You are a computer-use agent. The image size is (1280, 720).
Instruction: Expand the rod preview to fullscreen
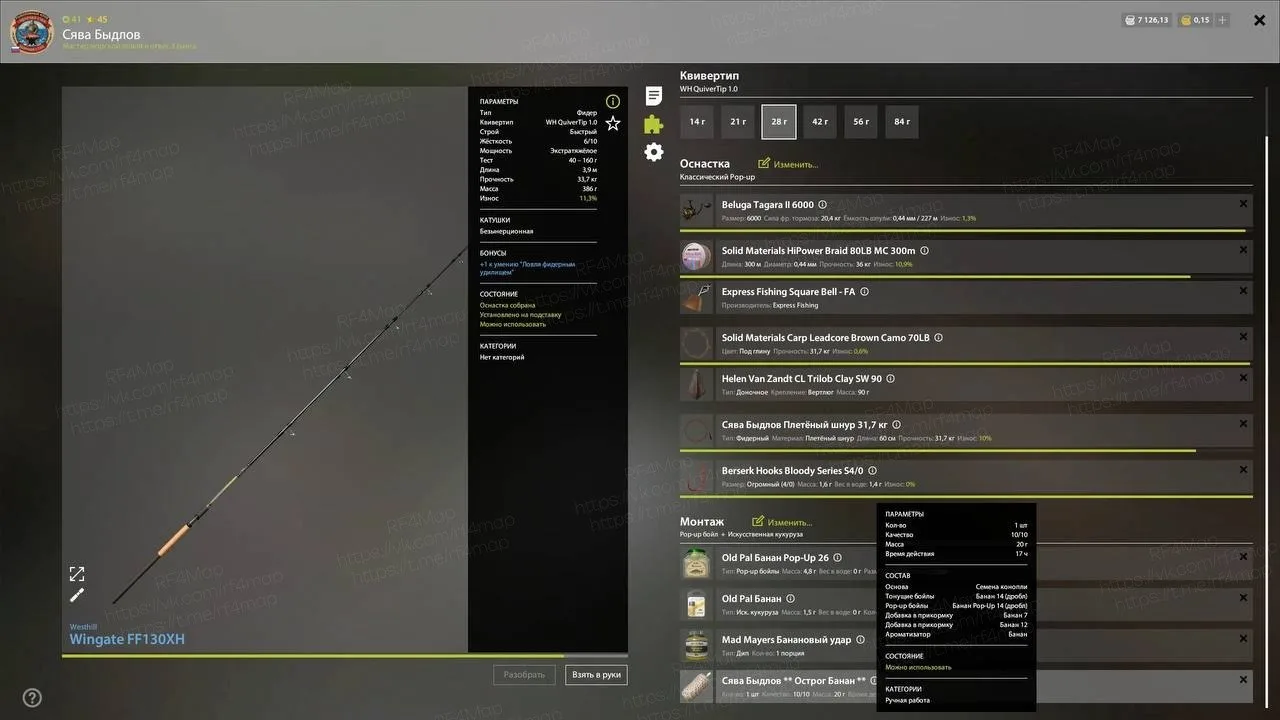(x=77, y=574)
